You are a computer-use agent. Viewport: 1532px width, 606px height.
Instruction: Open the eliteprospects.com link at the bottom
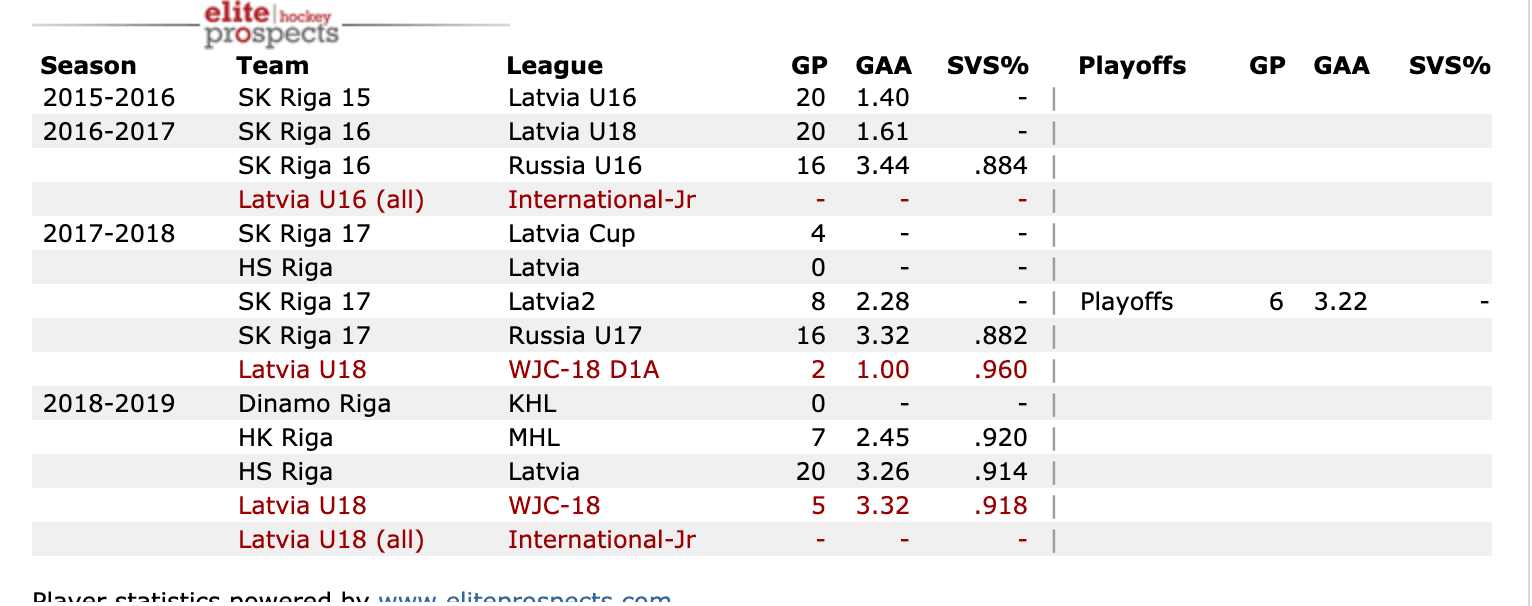[x=524, y=598]
